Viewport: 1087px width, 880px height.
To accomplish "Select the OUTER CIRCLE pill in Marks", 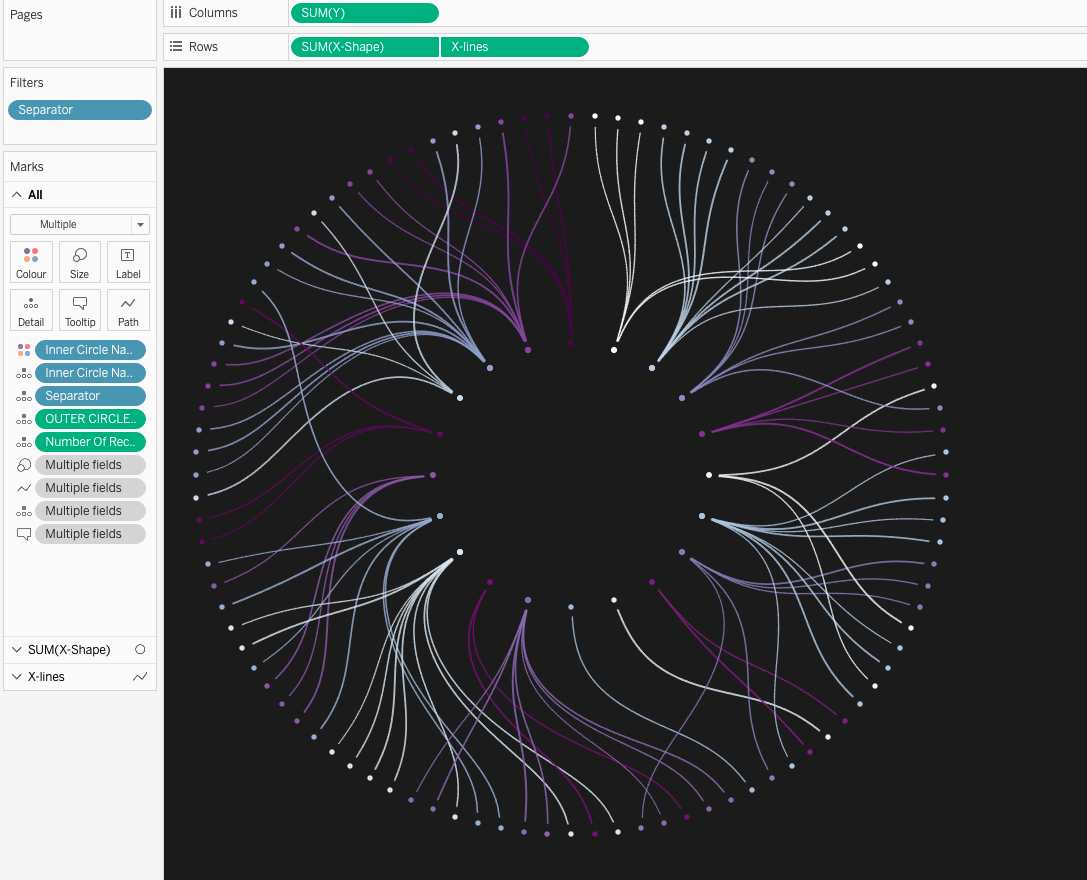I will pyautogui.click(x=90, y=419).
